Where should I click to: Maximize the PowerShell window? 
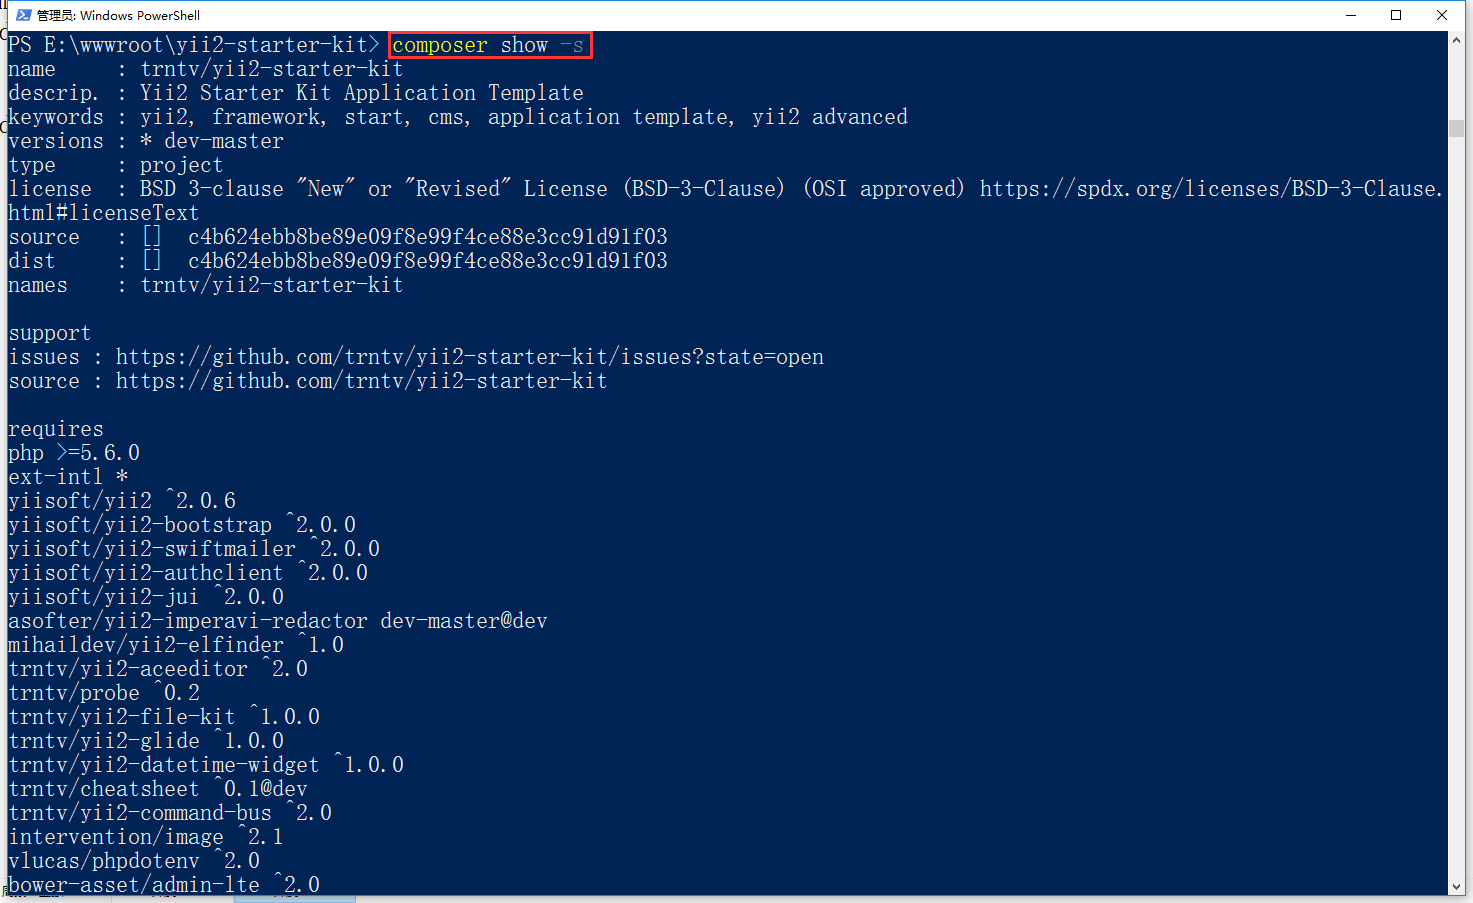coord(1396,15)
